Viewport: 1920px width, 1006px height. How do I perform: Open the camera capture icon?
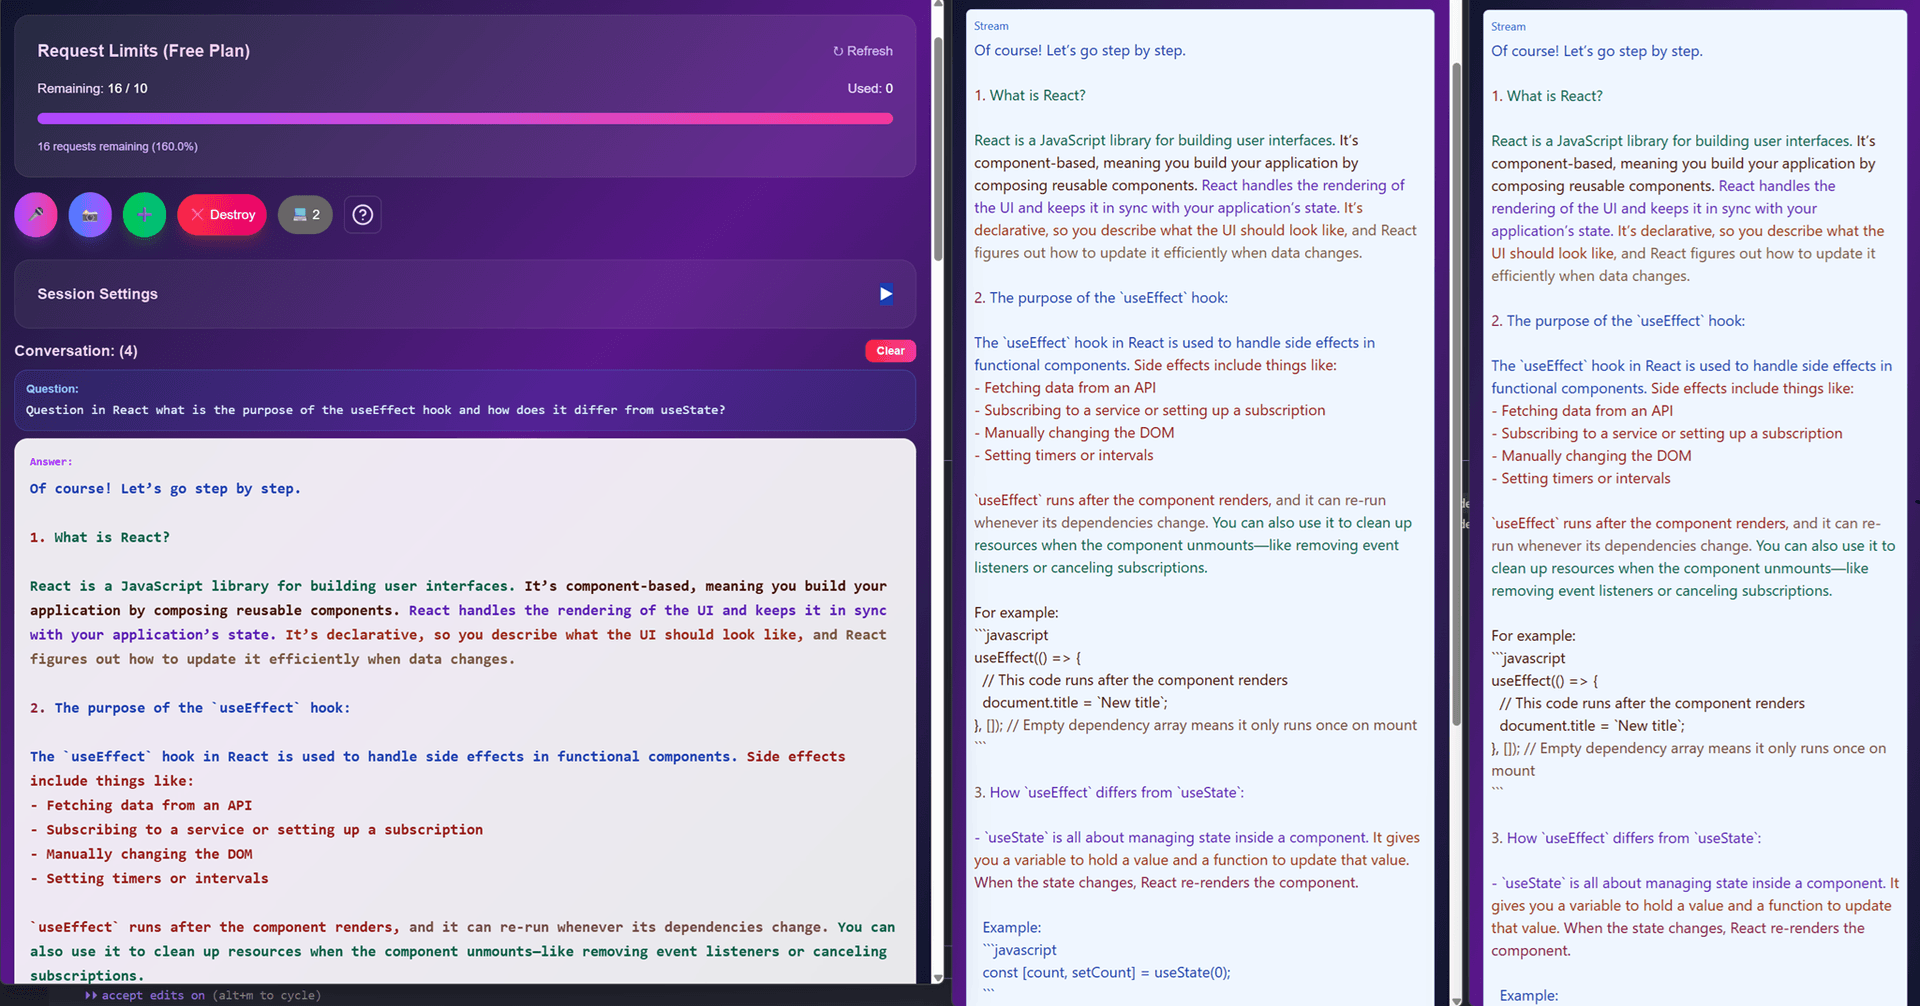tap(89, 214)
